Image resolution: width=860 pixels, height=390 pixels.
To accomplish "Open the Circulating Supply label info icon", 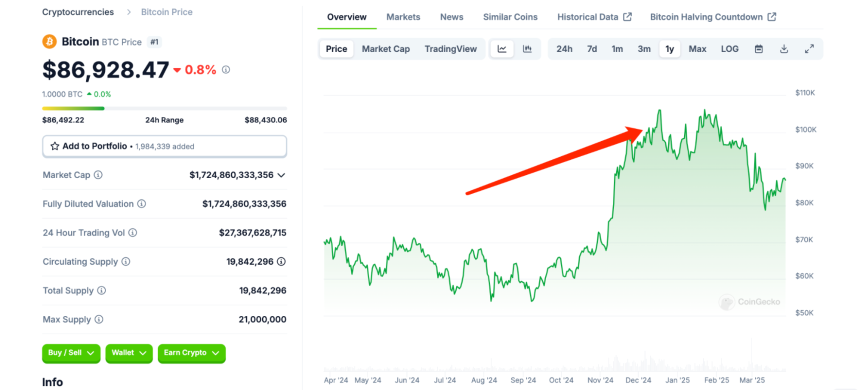I will coord(126,262).
